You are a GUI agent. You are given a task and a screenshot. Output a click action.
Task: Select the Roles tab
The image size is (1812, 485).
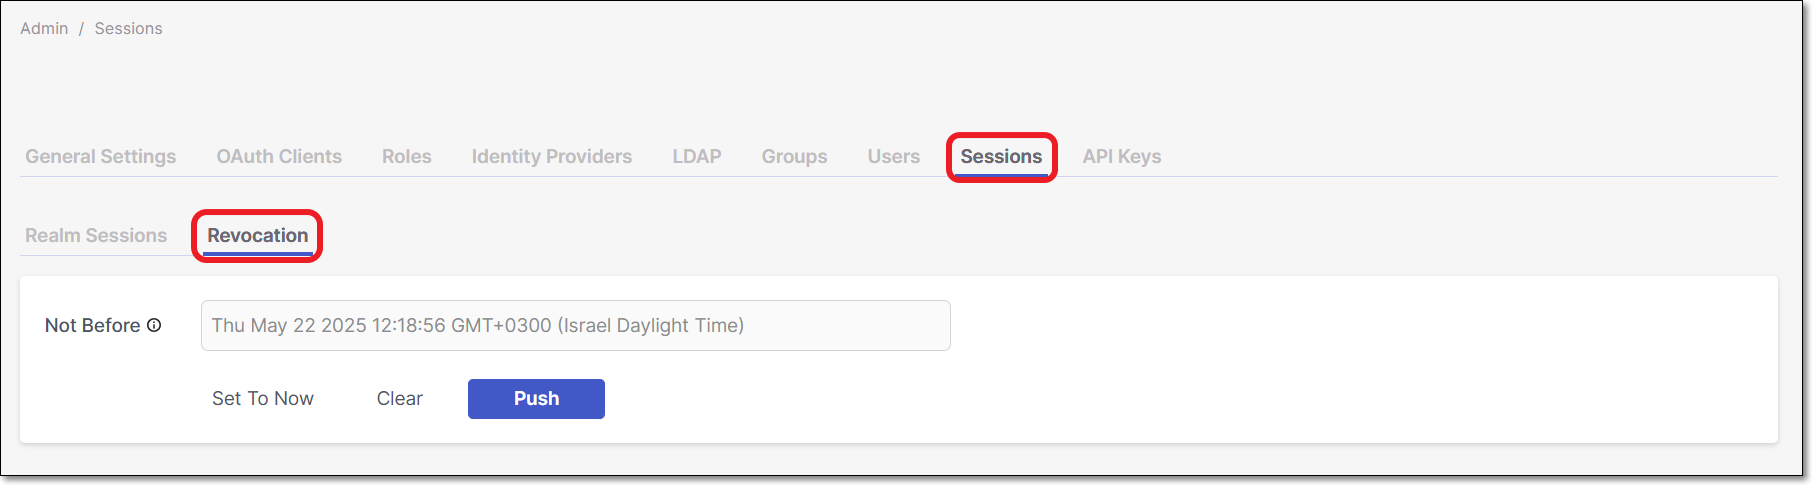[x=407, y=156]
